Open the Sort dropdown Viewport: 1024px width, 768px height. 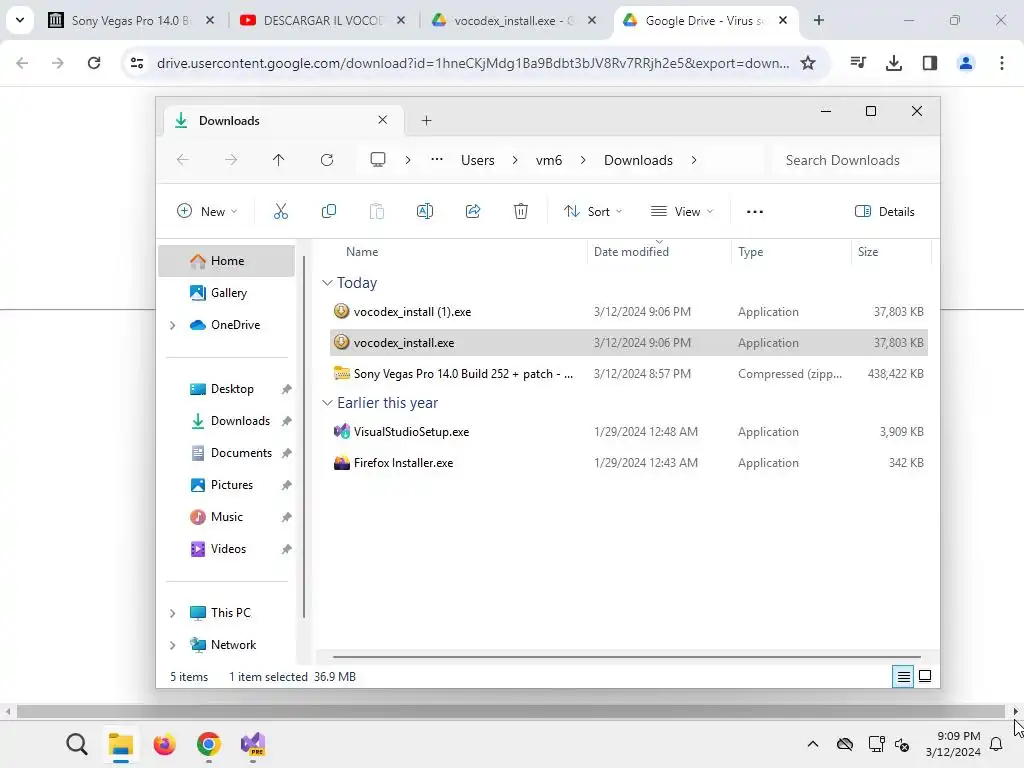click(593, 211)
